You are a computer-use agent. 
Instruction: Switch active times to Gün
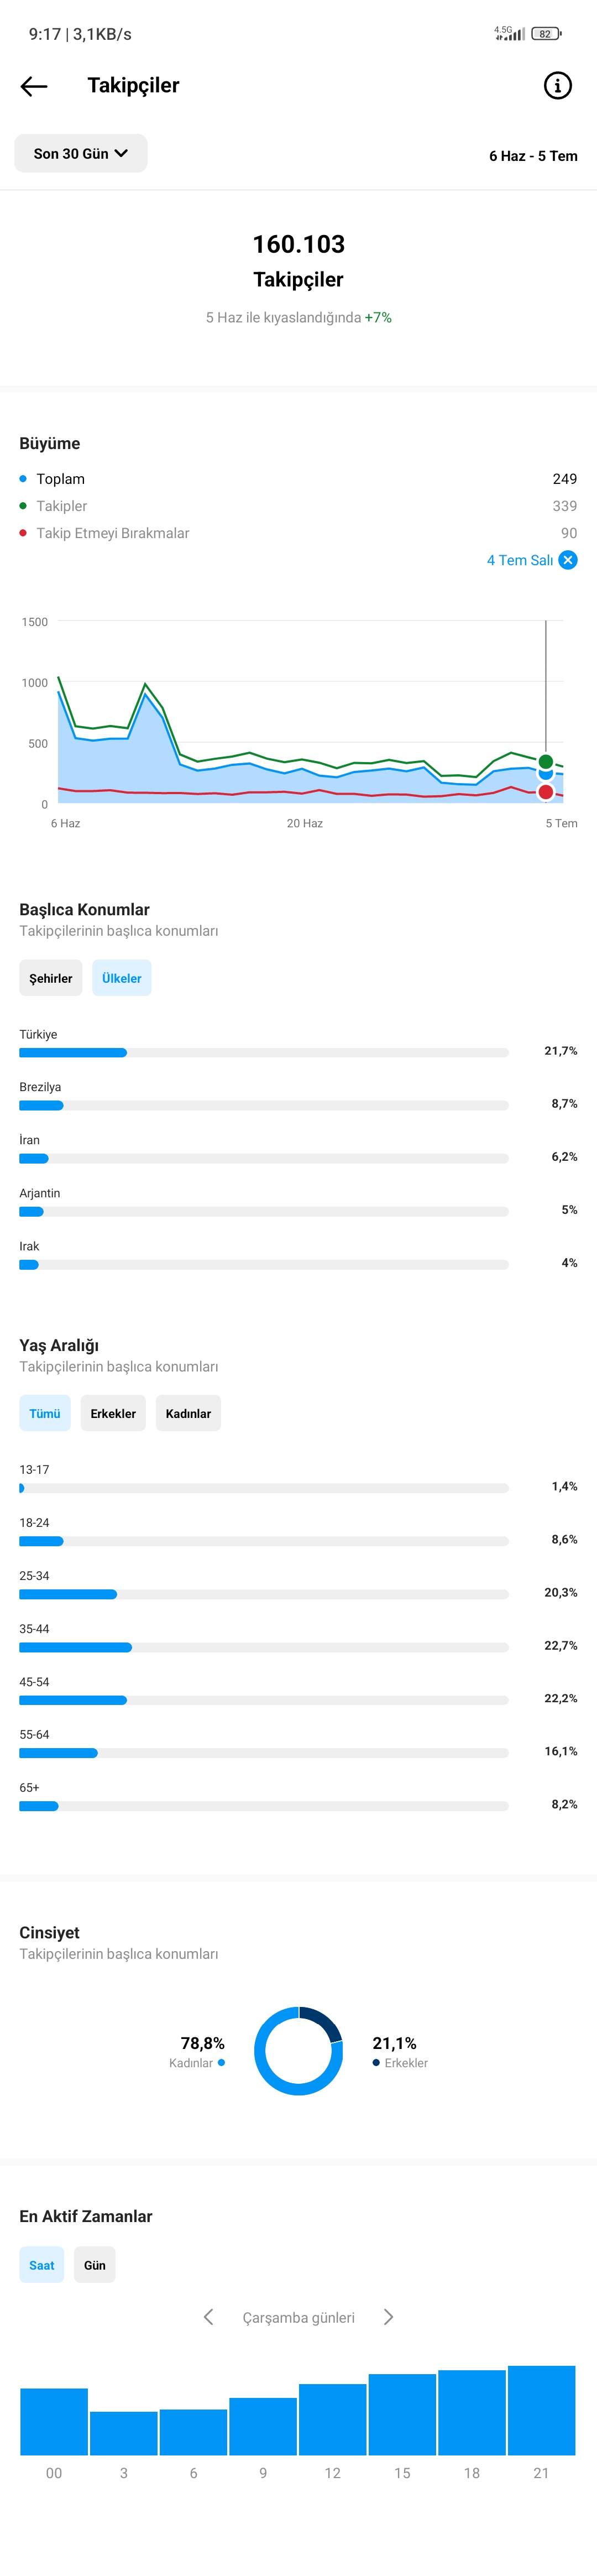(95, 2265)
